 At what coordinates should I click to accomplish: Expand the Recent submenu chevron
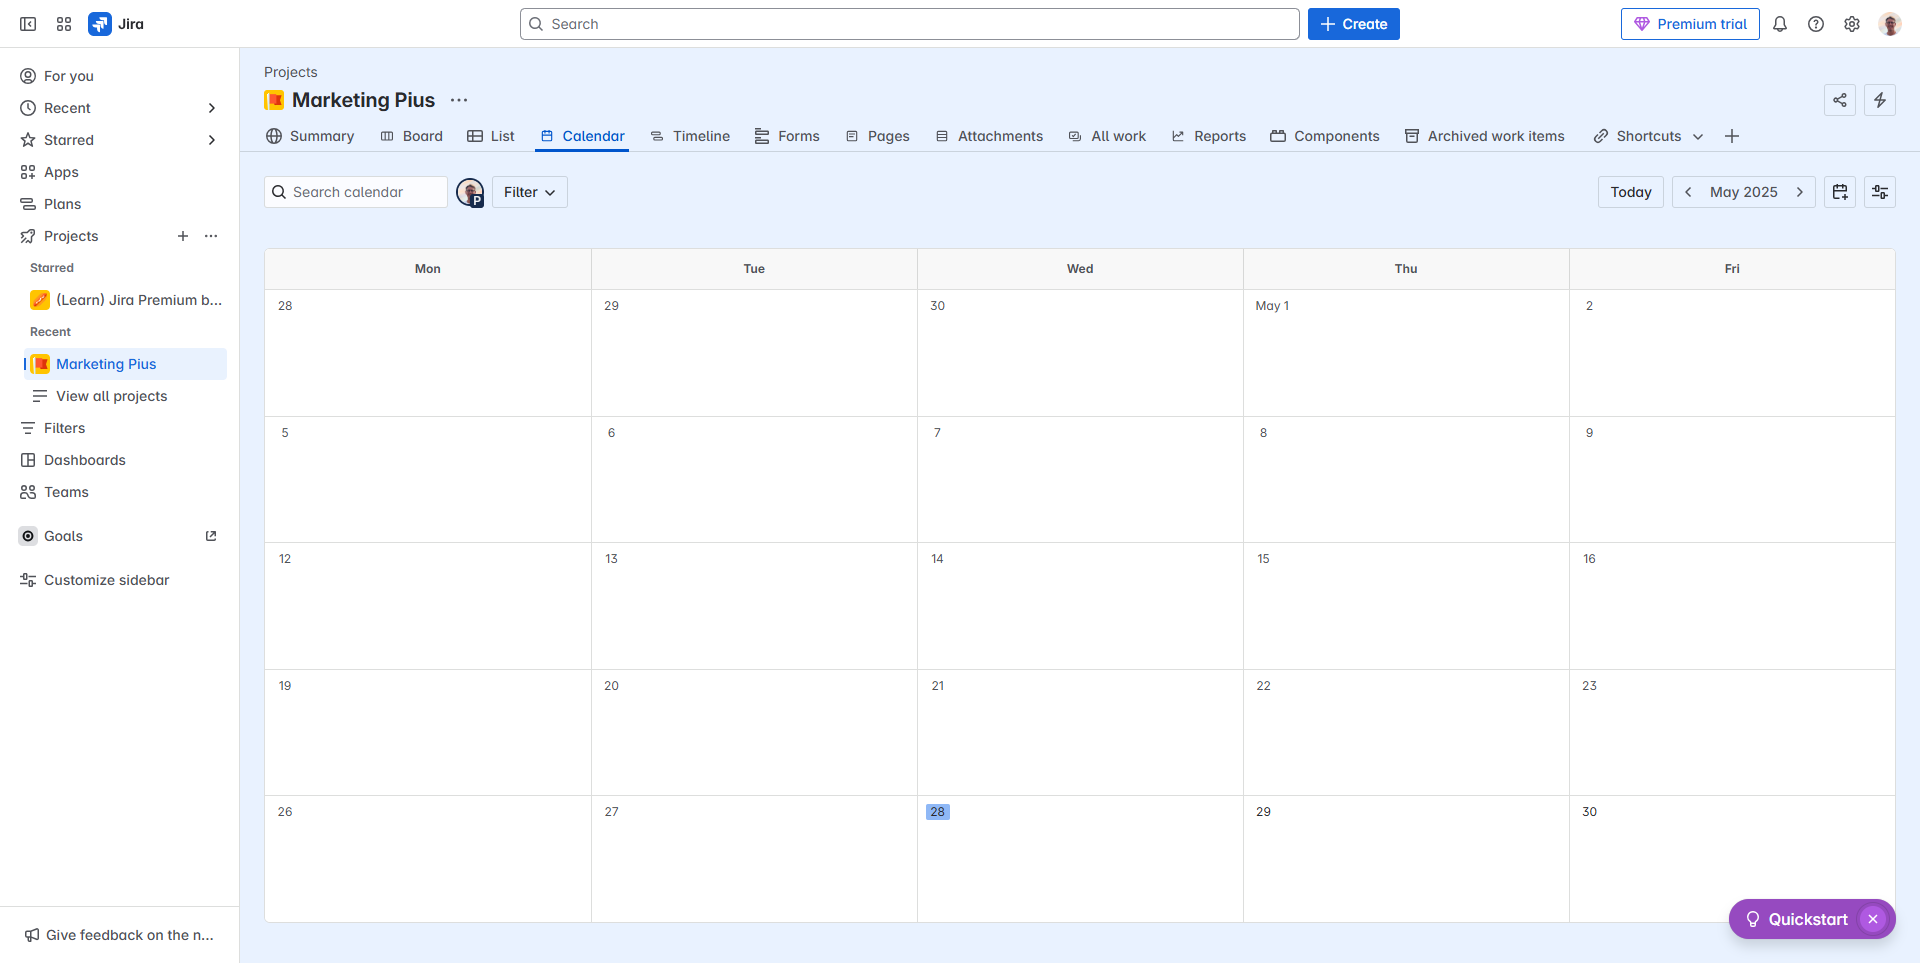click(x=211, y=108)
